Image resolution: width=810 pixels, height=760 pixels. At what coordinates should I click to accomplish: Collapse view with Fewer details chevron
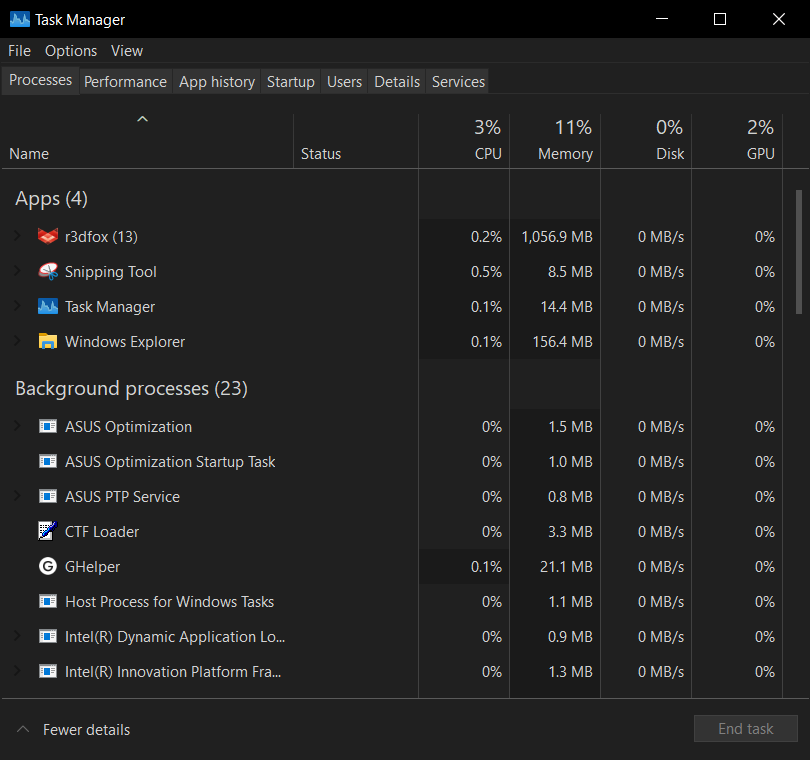point(23,729)
